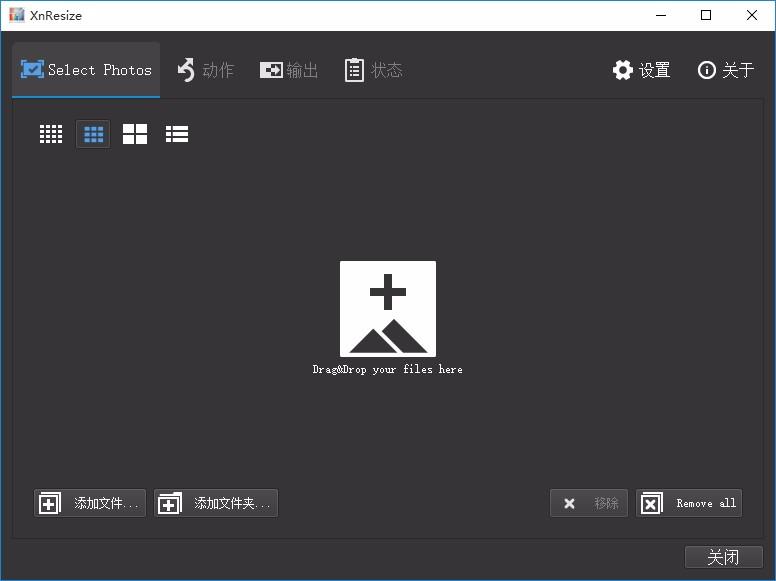Go to the 动作 tab
Screen dimensions: 776x581
tap(205, 70)
